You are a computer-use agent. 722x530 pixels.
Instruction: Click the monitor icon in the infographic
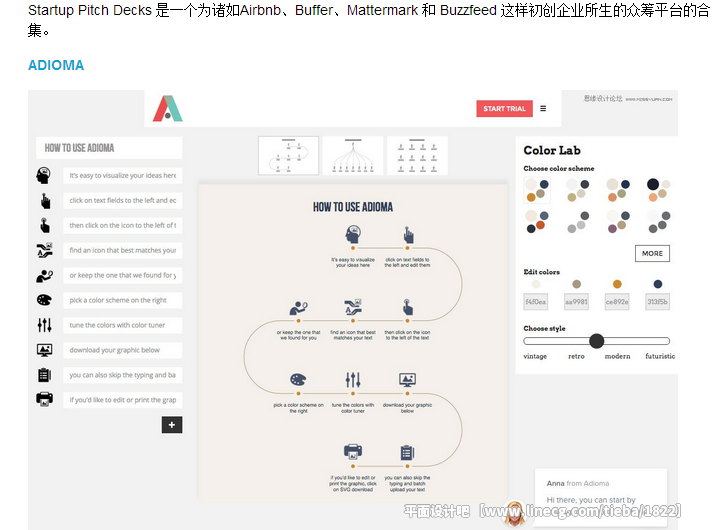408,380
